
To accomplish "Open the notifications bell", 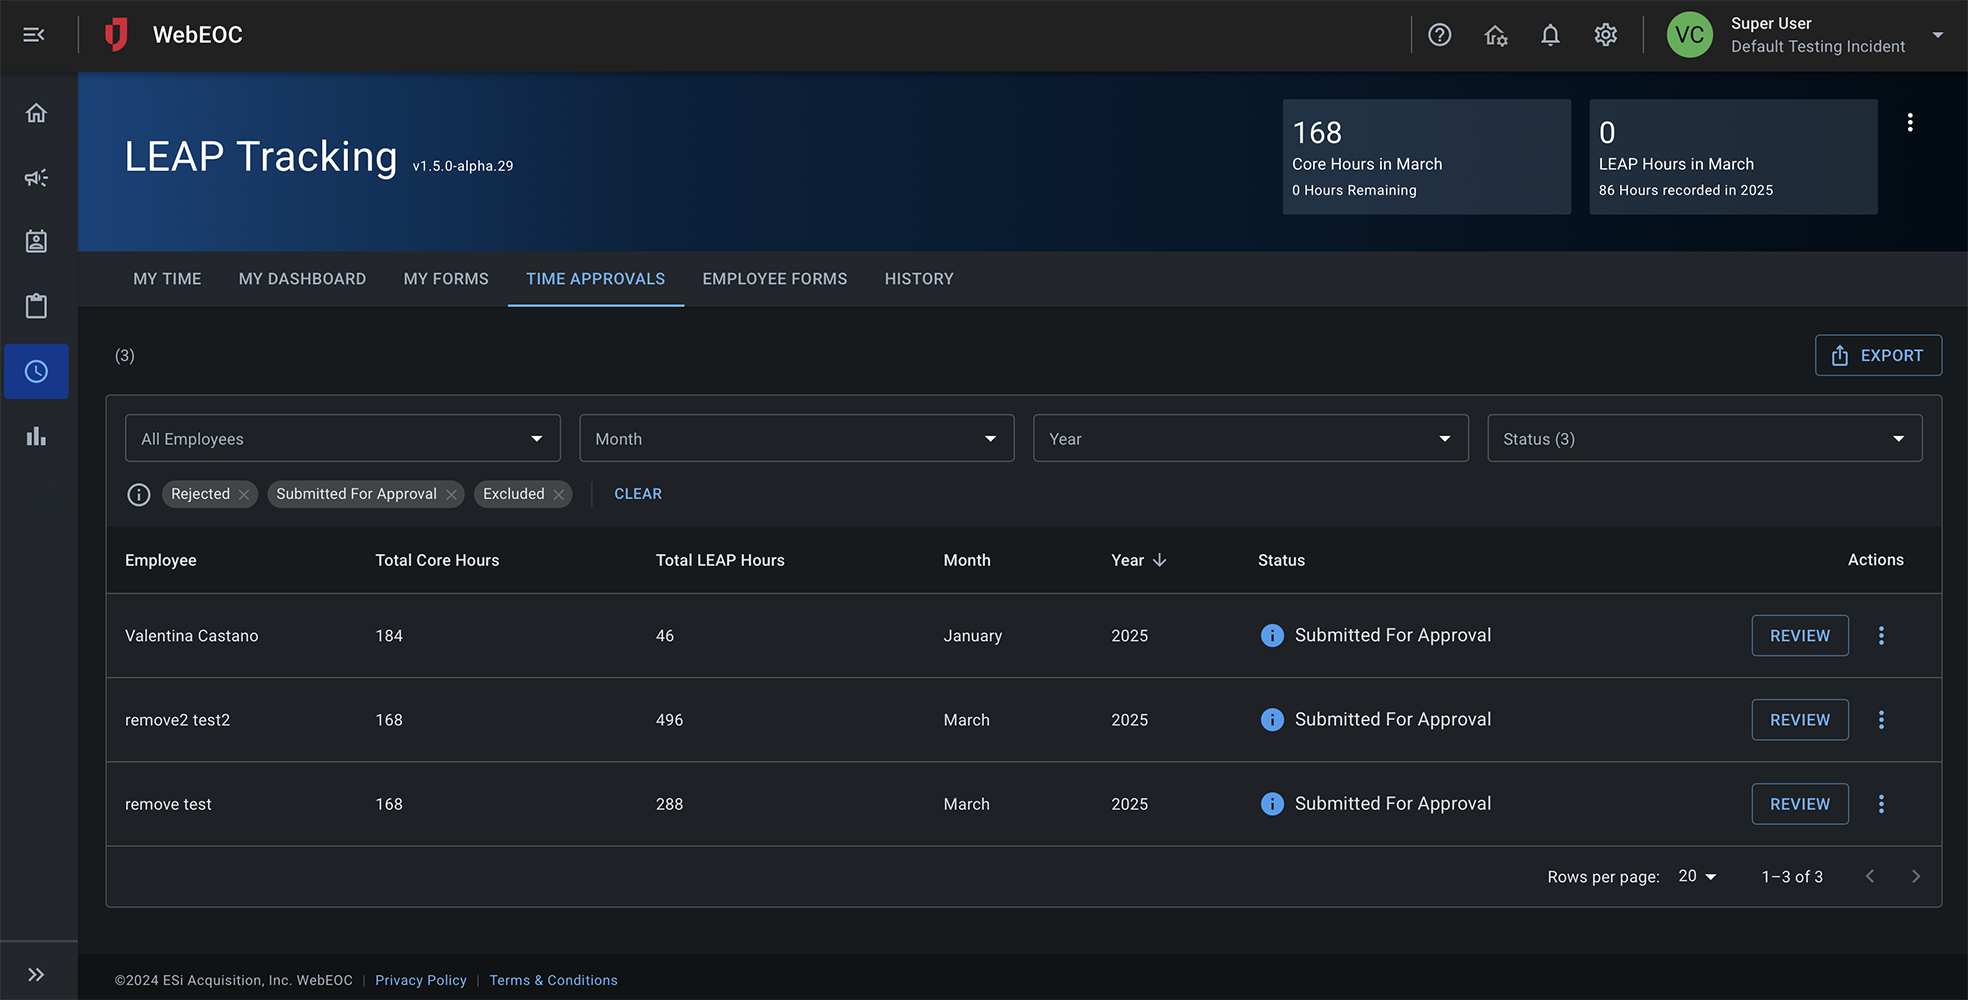I will [x=1550, y=35].
